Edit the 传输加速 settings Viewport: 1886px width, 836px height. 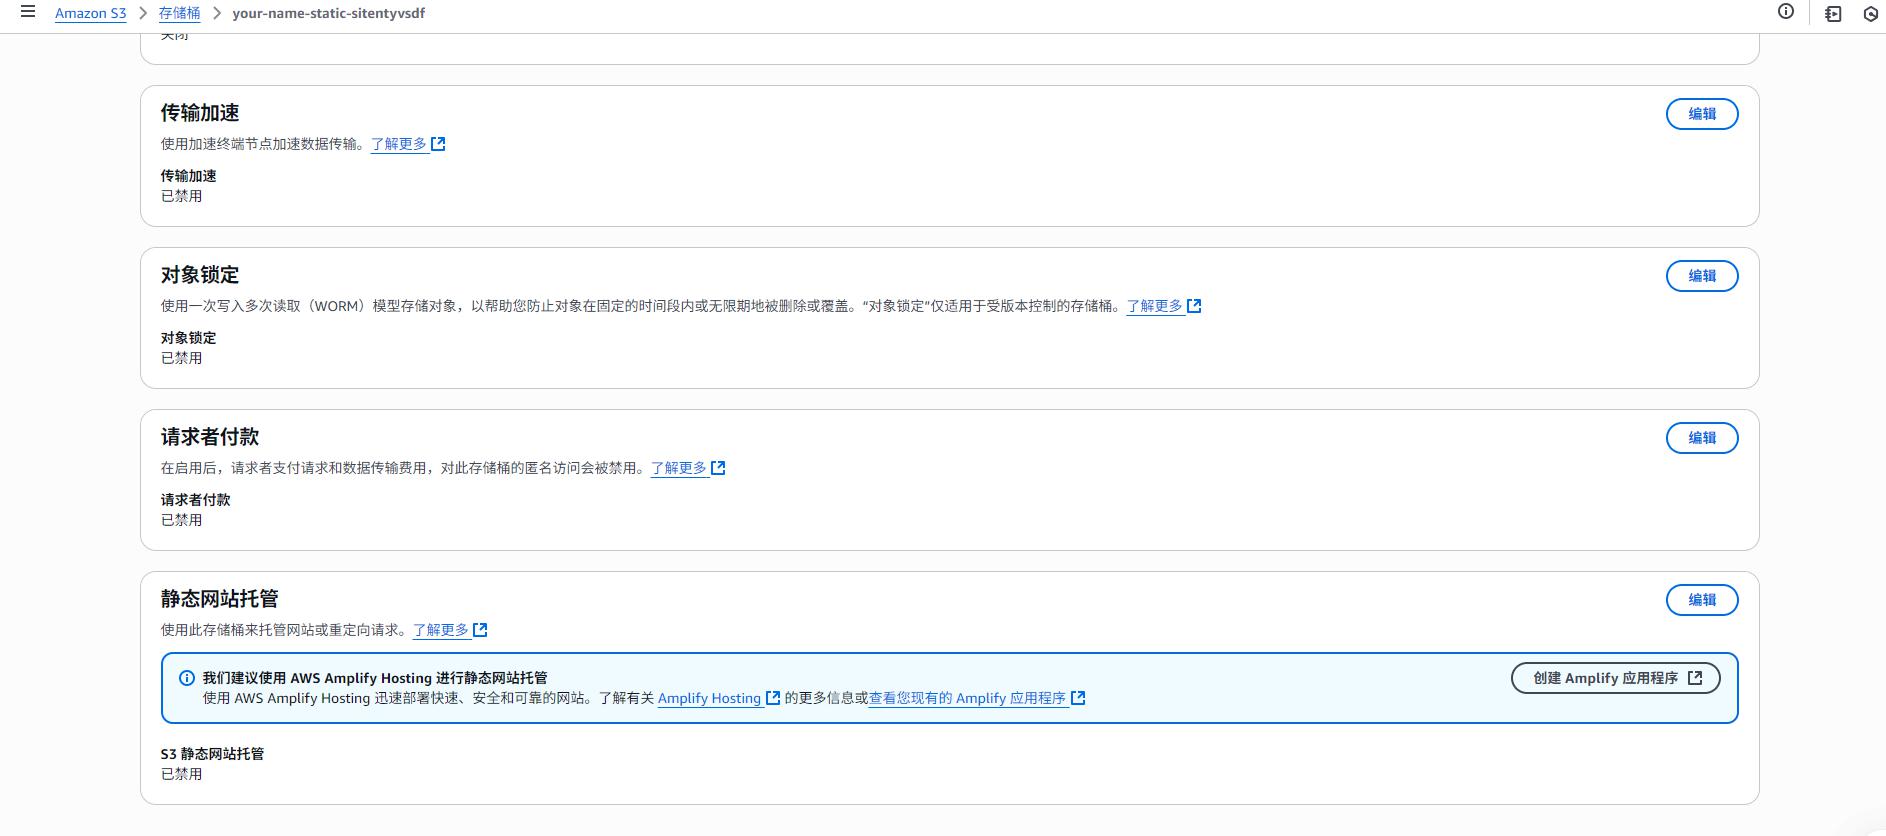(1701, 114)
